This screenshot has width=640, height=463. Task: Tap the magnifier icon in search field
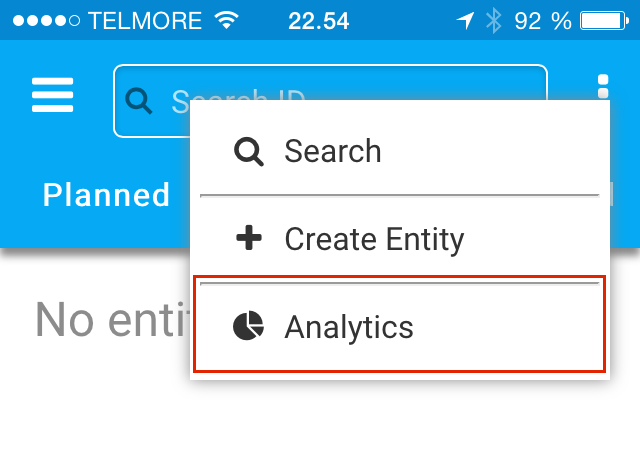138,100
